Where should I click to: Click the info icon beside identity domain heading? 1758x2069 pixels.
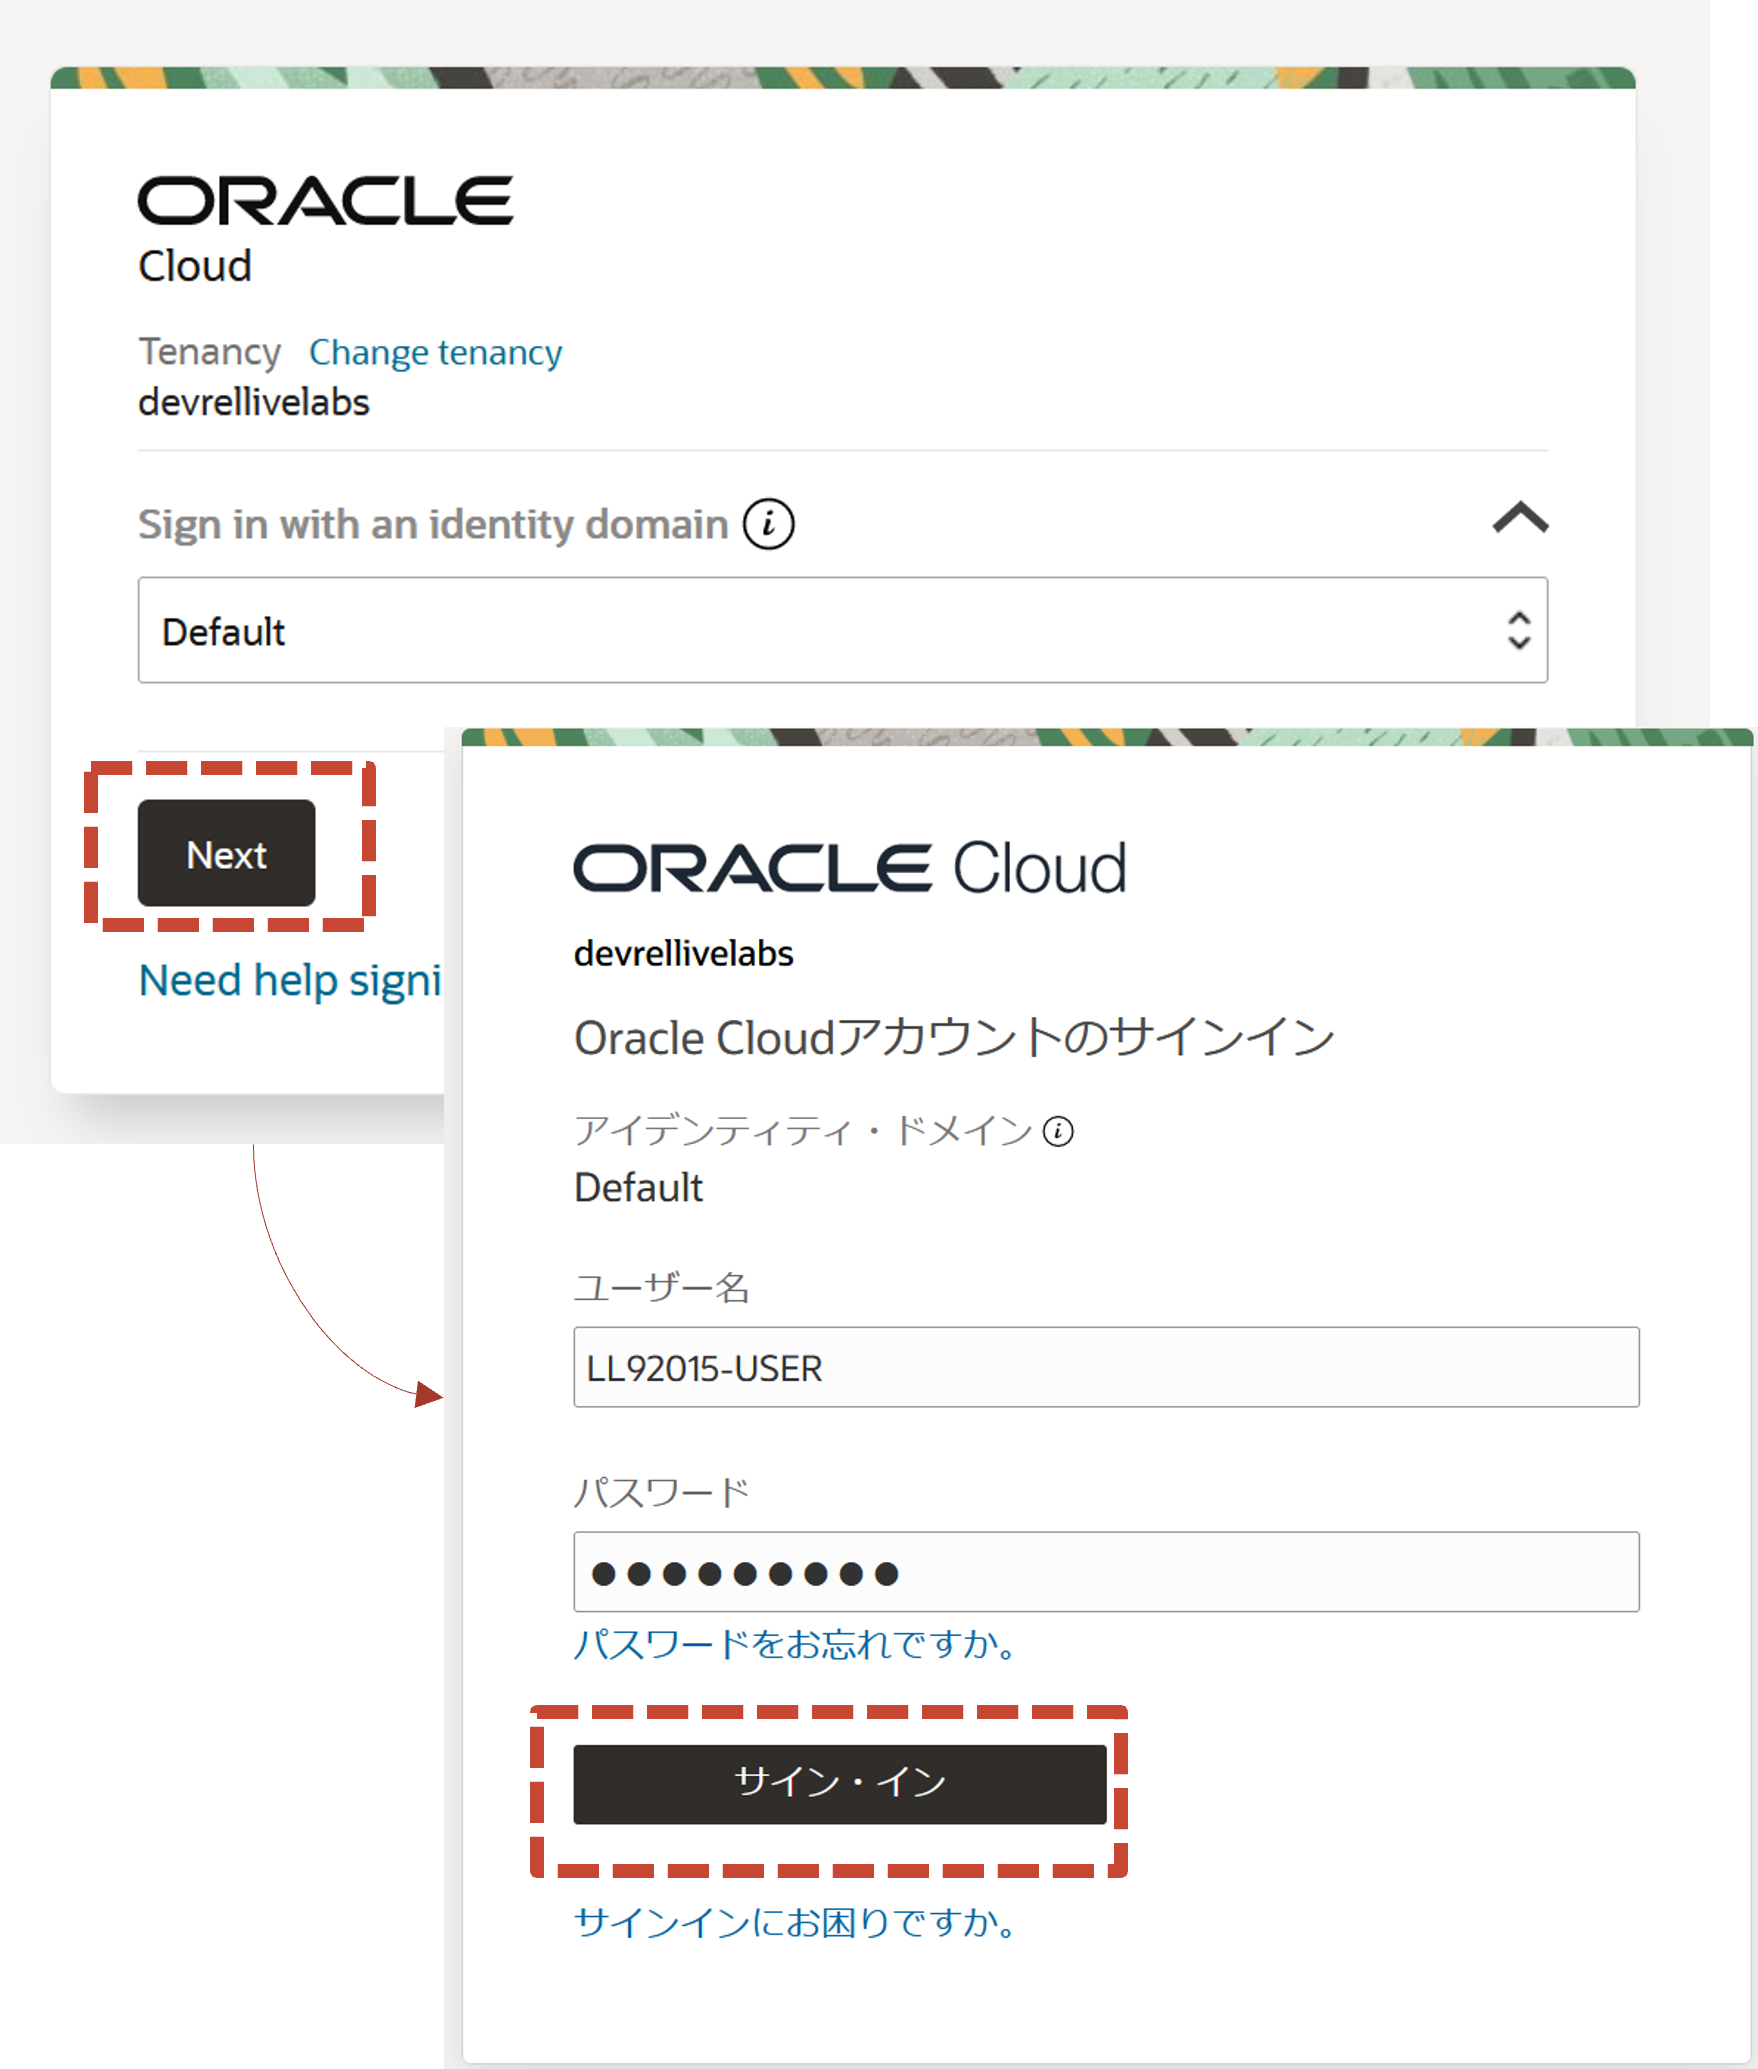coord(767,524)
